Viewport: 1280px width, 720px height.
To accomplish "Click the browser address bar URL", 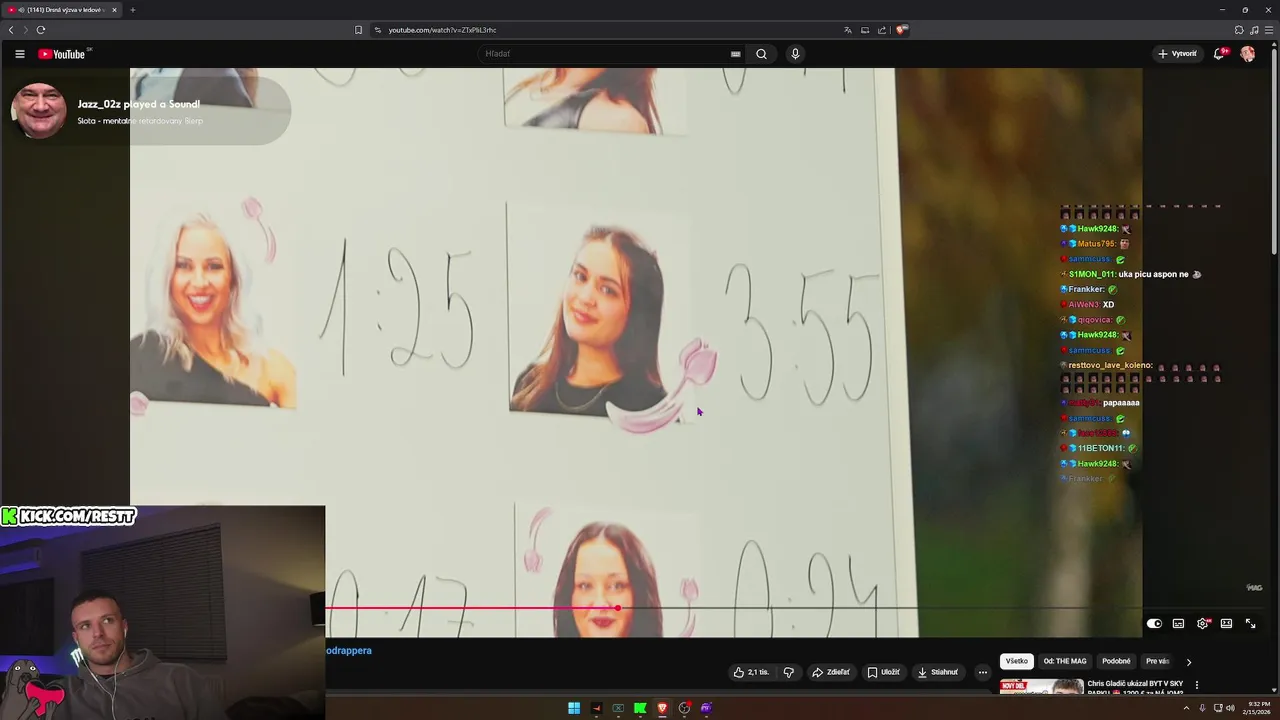I will click(442, 30).
